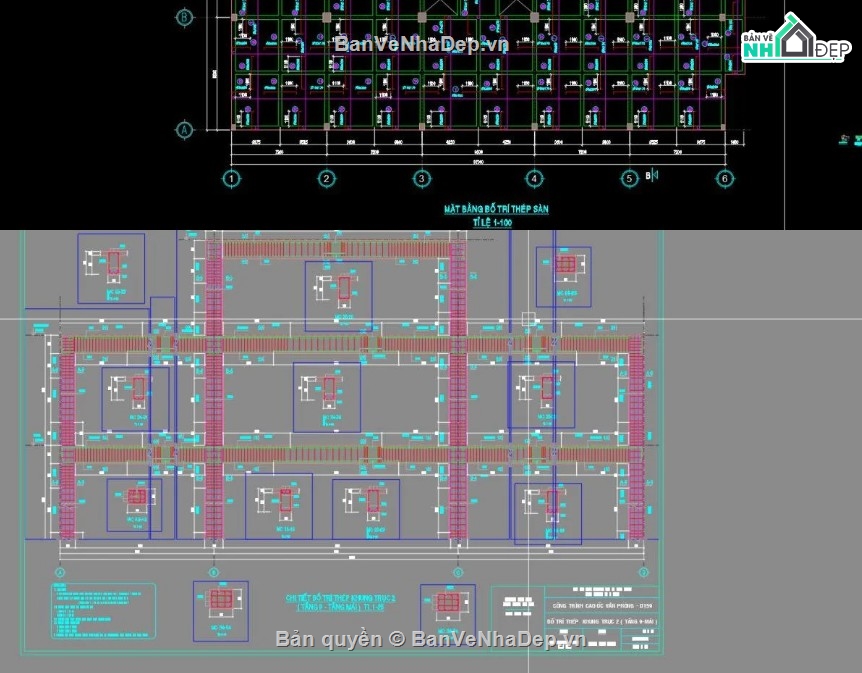Select axis bubble A under the frame elevation
The width and height of the screenshot is (862, 673).
pyautogui.click(x=59, y=572)
